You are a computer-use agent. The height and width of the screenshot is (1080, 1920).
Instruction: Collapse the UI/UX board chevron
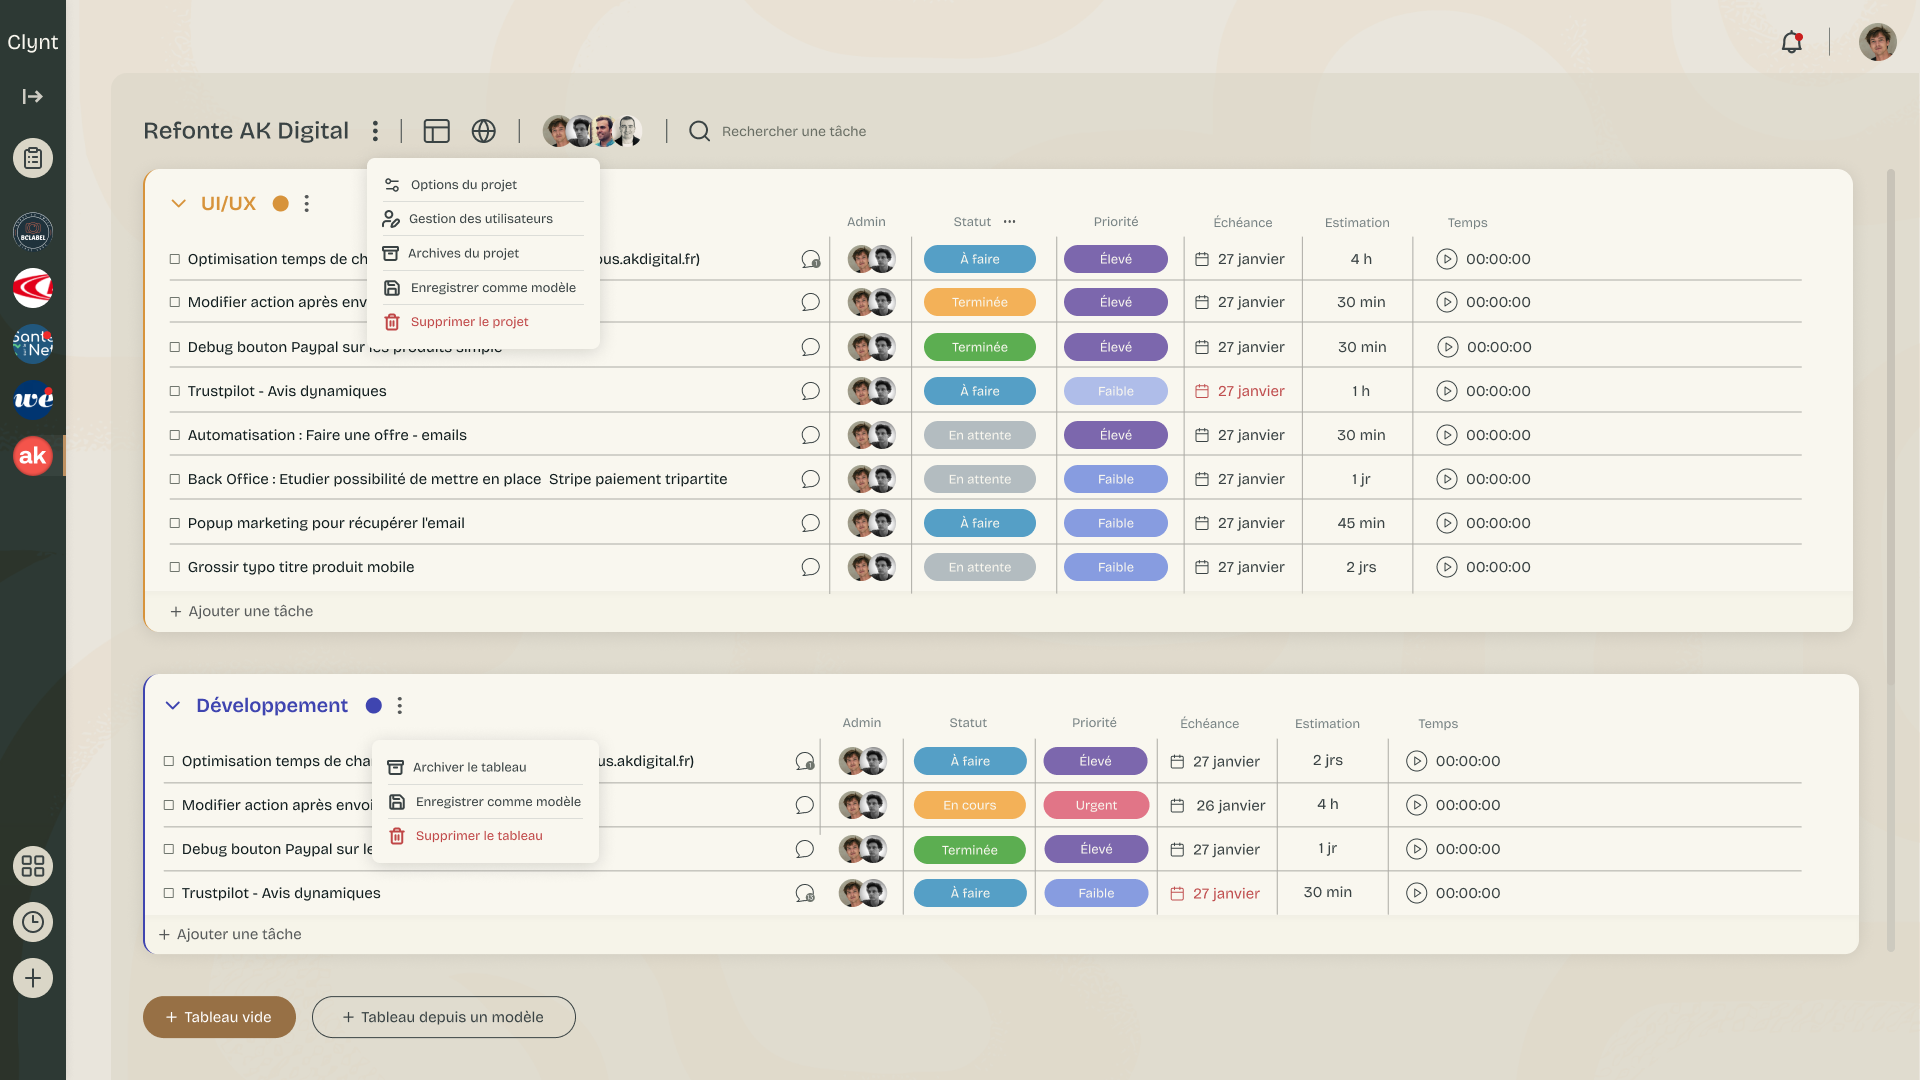tap(179, 203)
